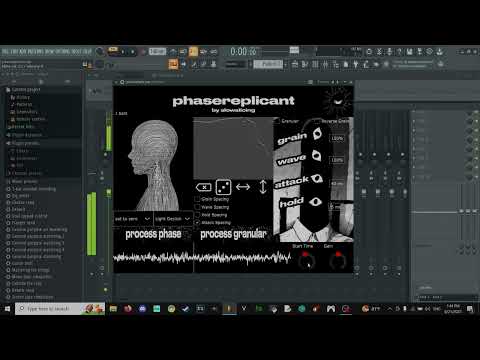Viewport: 480px width, 360px height.
Task: Click the pattern selector field
Action: pos(268,64)
